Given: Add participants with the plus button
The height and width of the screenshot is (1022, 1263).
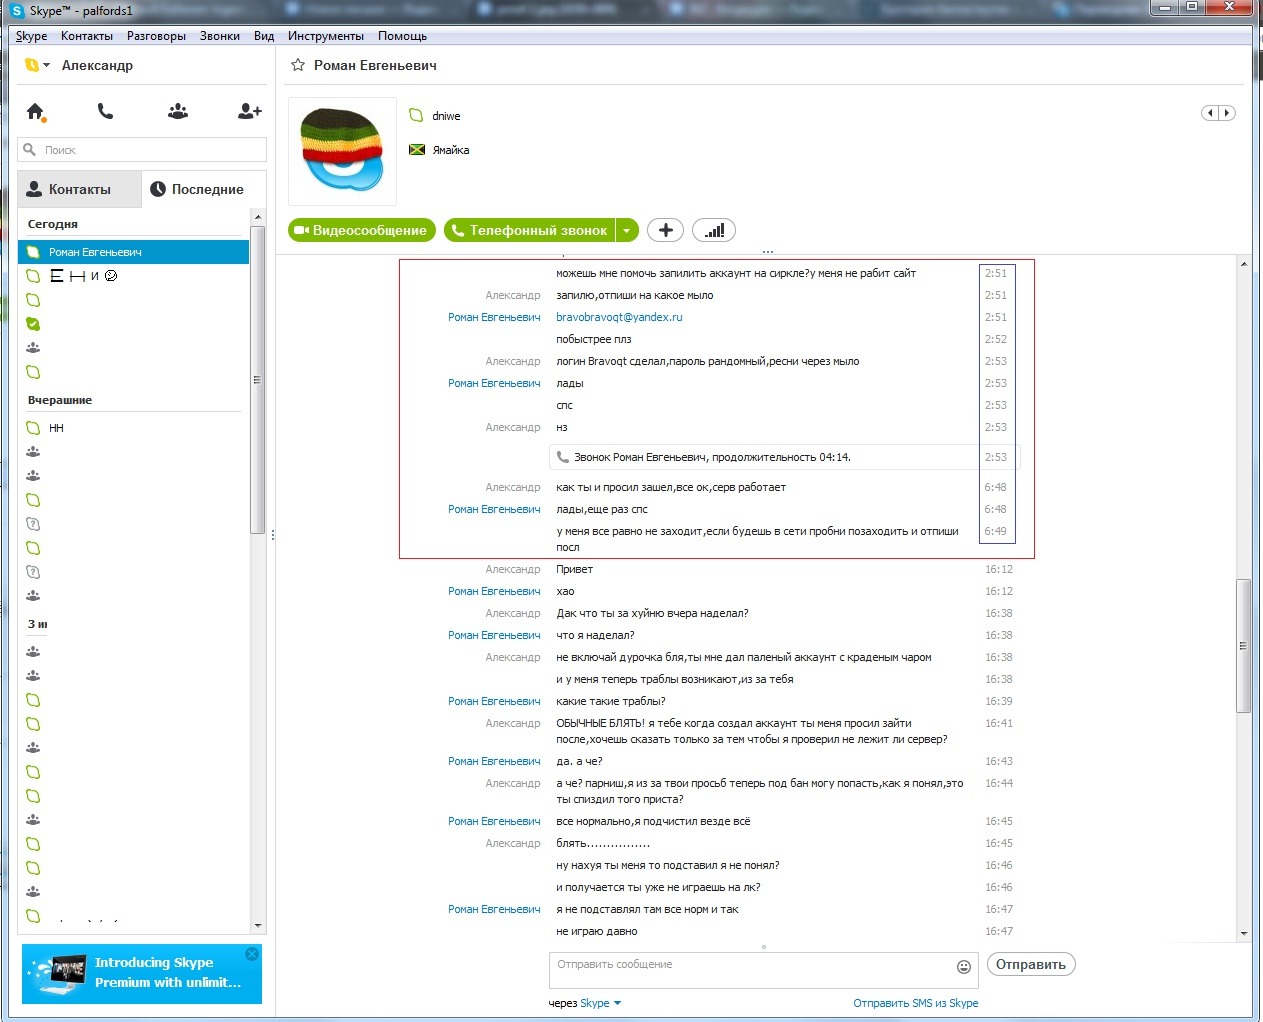Looking at the screenshot, I should [x=665, y=230].
